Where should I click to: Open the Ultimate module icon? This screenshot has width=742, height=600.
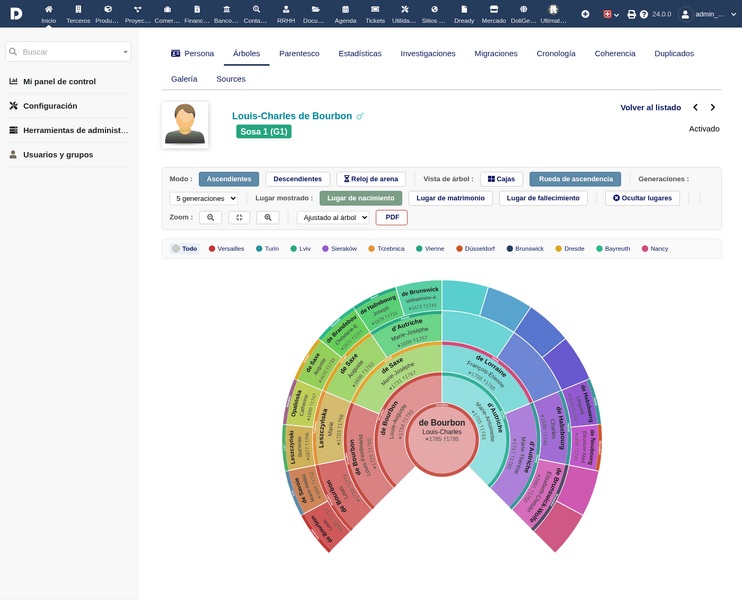click(x=553, y=9)
